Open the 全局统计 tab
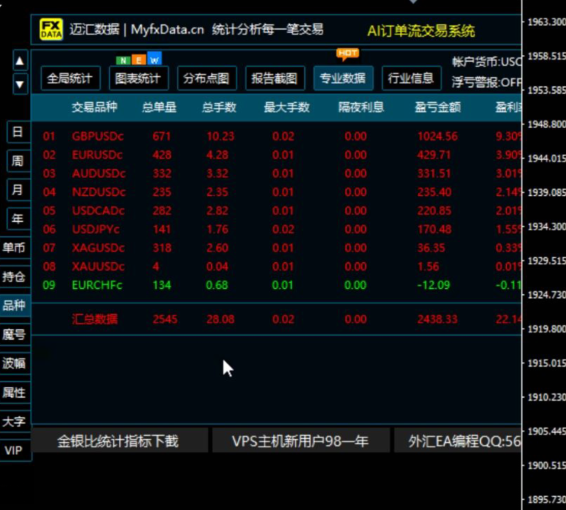The image size is (566, 510). point(70,78)
